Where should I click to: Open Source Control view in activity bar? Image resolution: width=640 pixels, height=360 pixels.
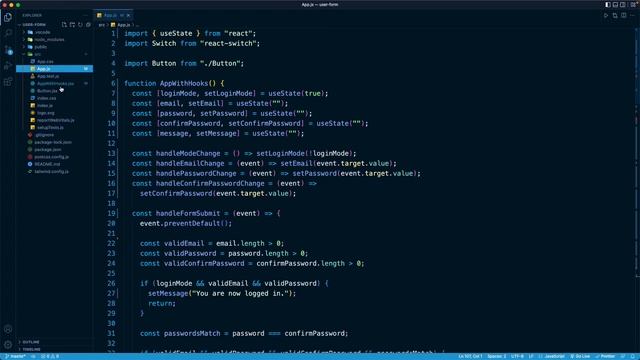pos(8,50)
